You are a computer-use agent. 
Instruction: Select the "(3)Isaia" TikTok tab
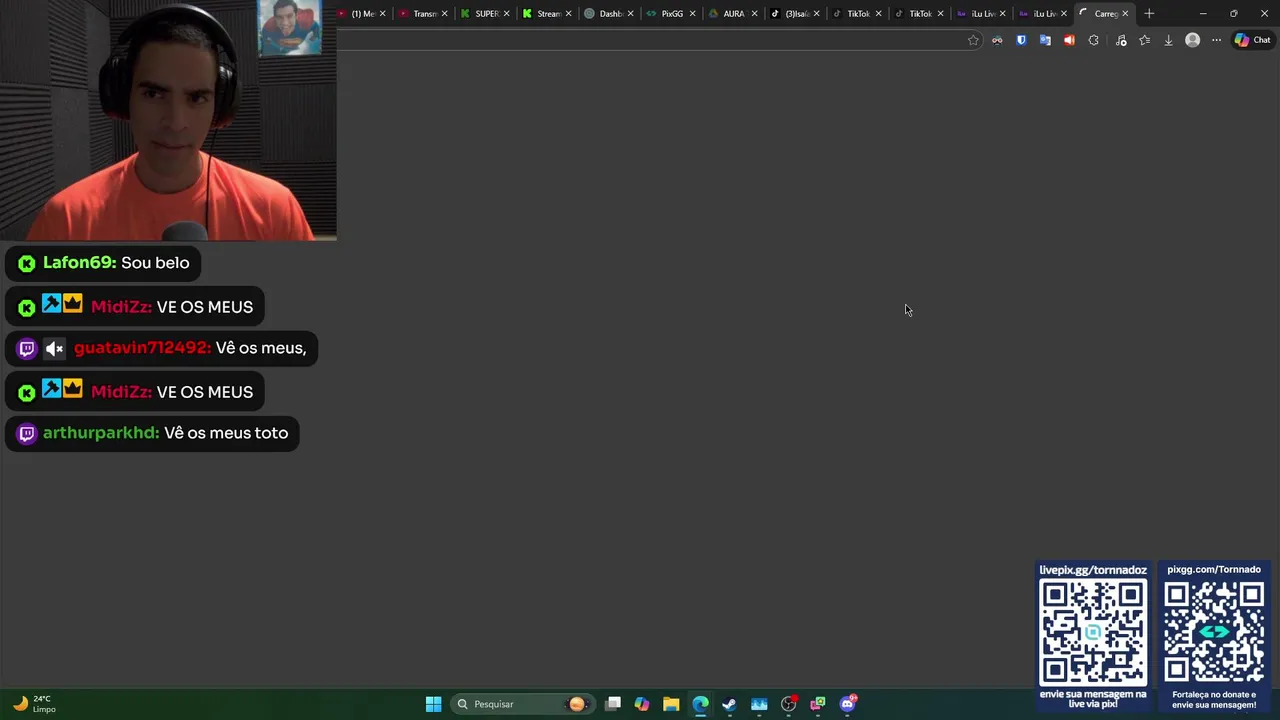[794, 14]
